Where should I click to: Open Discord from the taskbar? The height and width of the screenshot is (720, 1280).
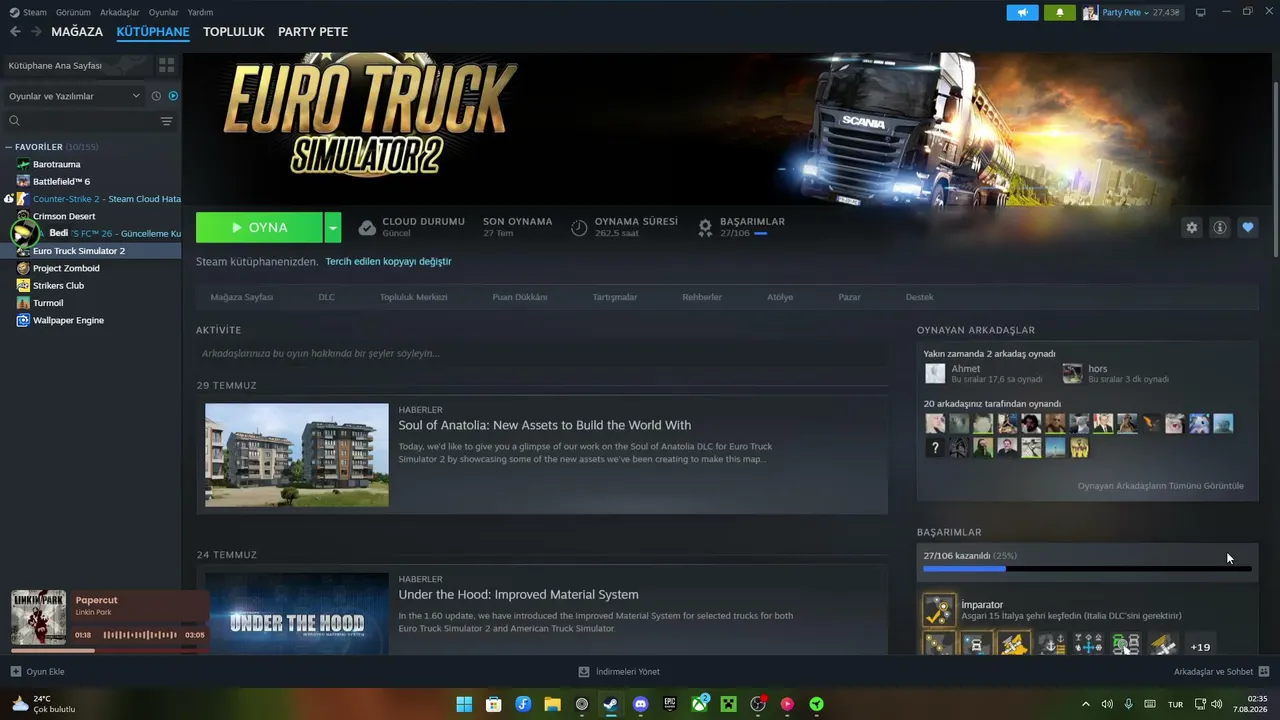point(641,704)
